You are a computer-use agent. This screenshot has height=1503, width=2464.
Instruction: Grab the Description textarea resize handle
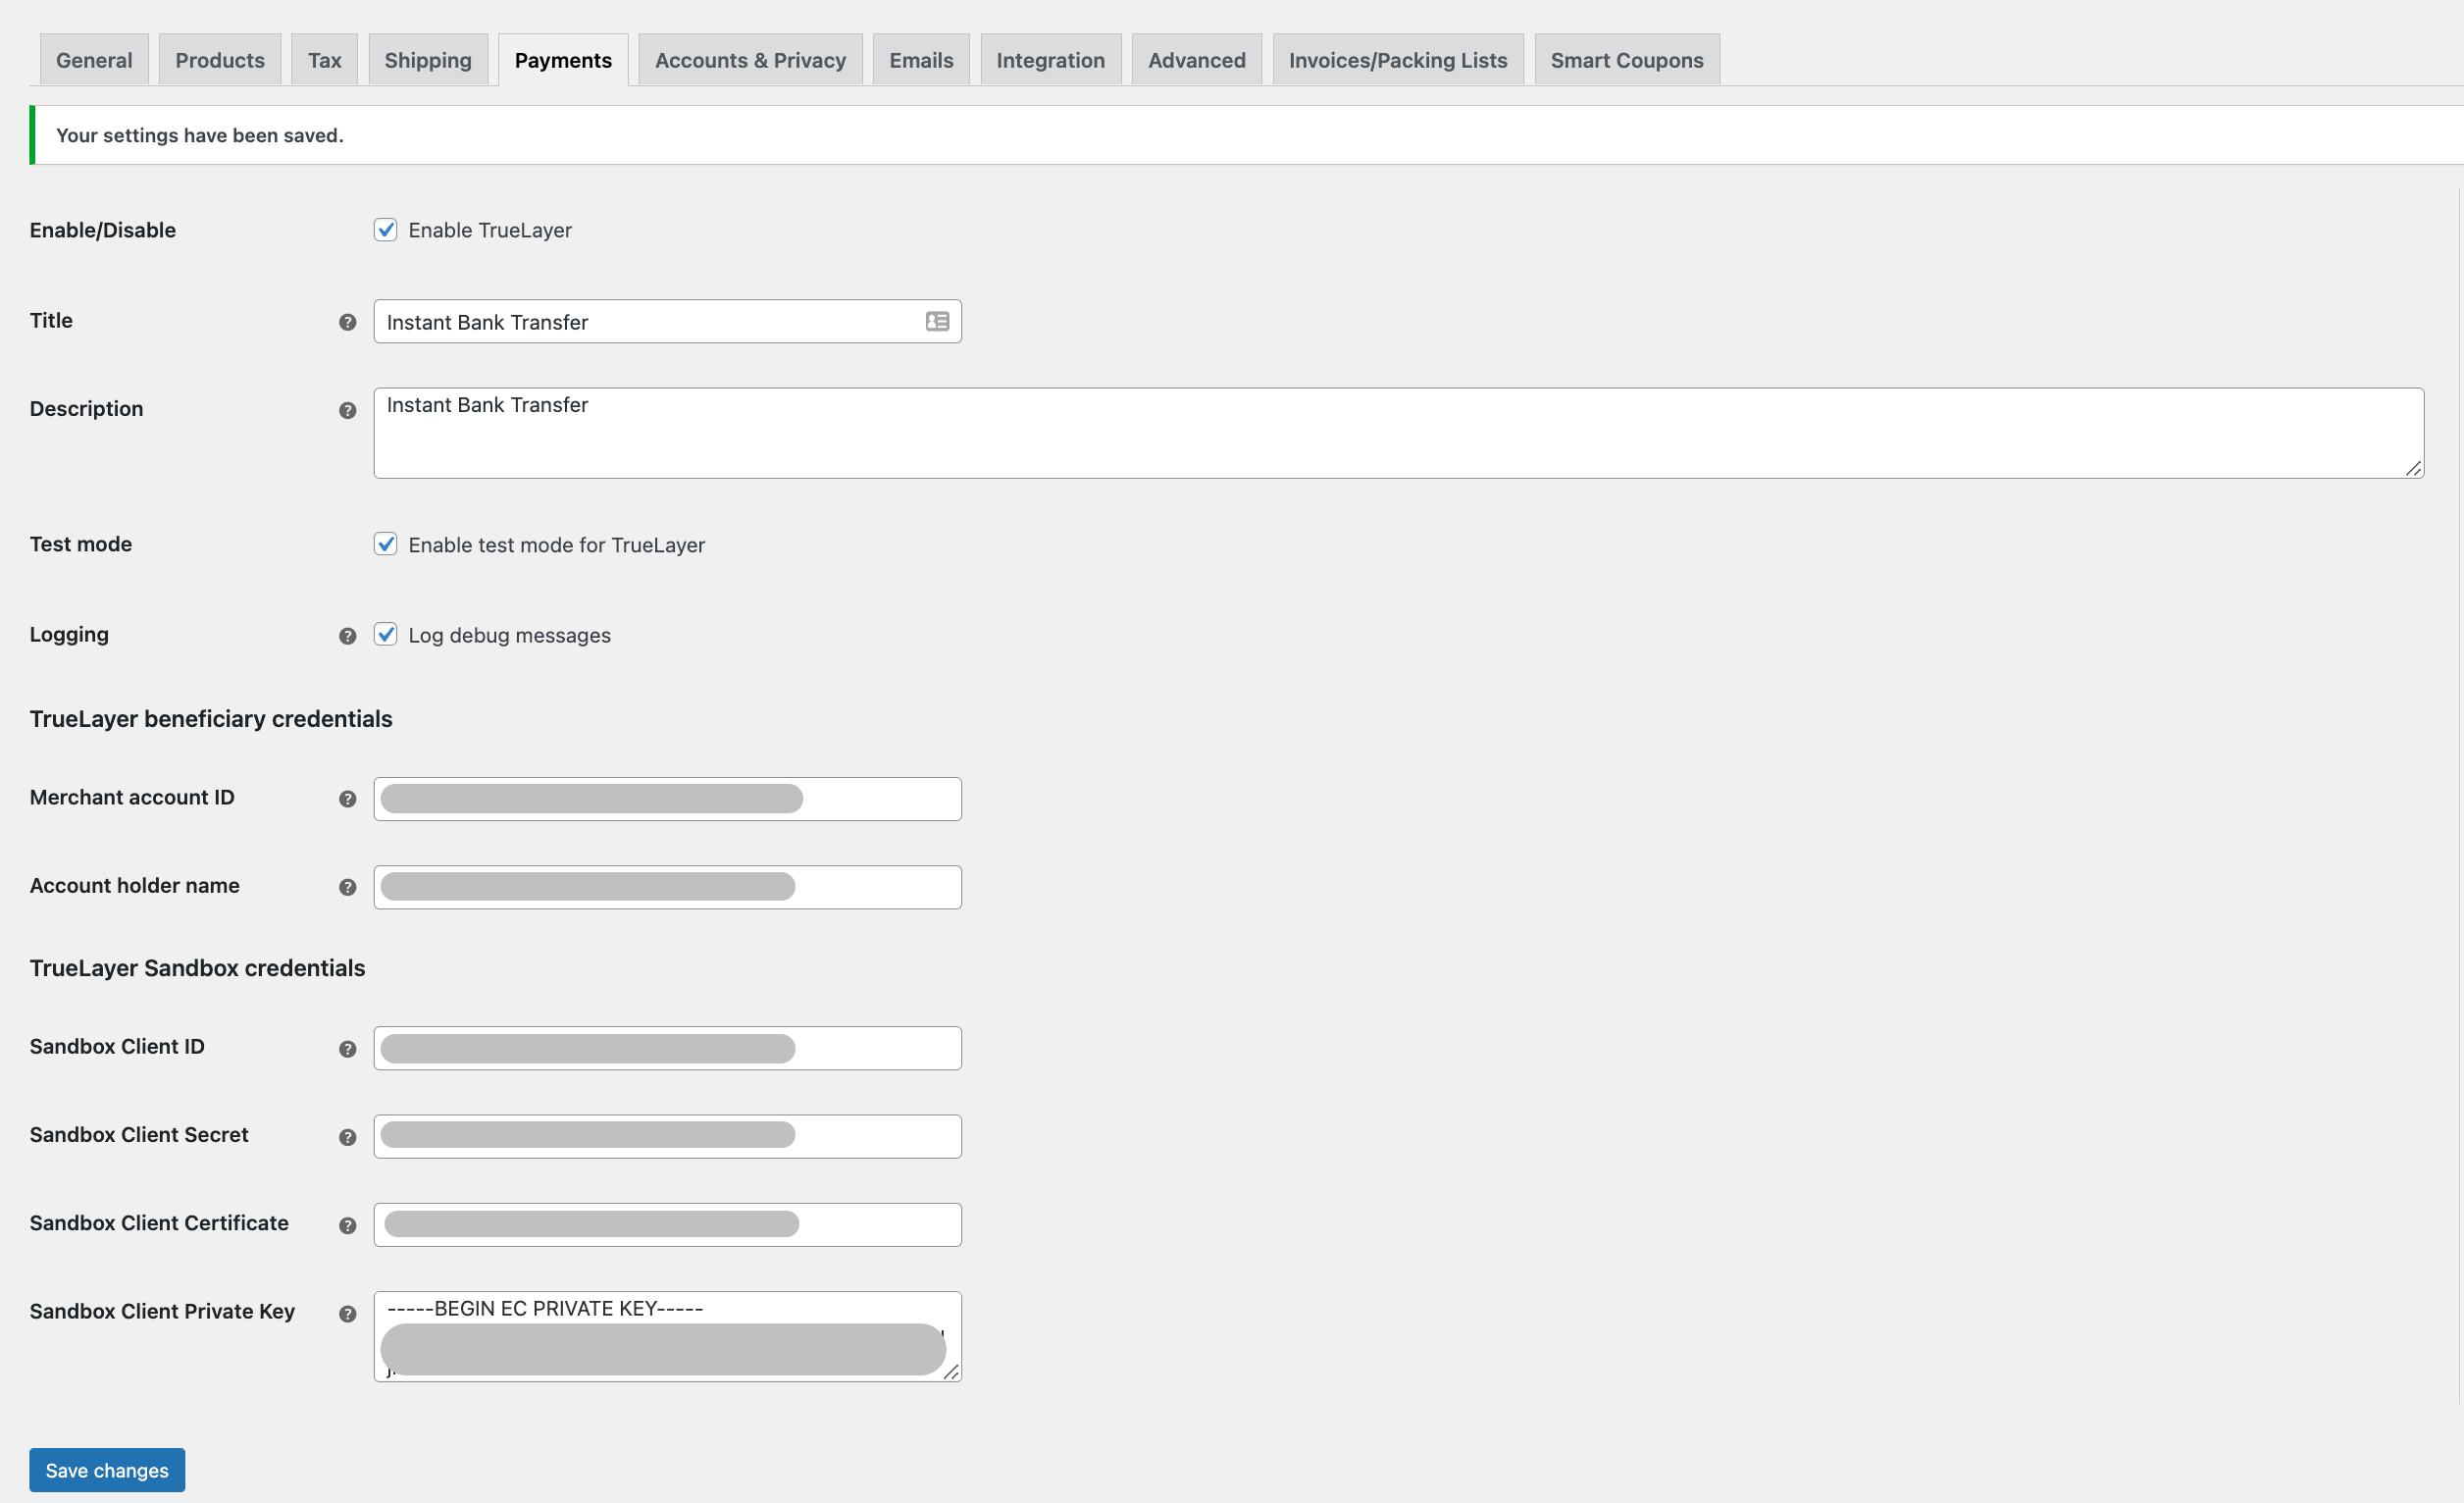click(2413, 468)
